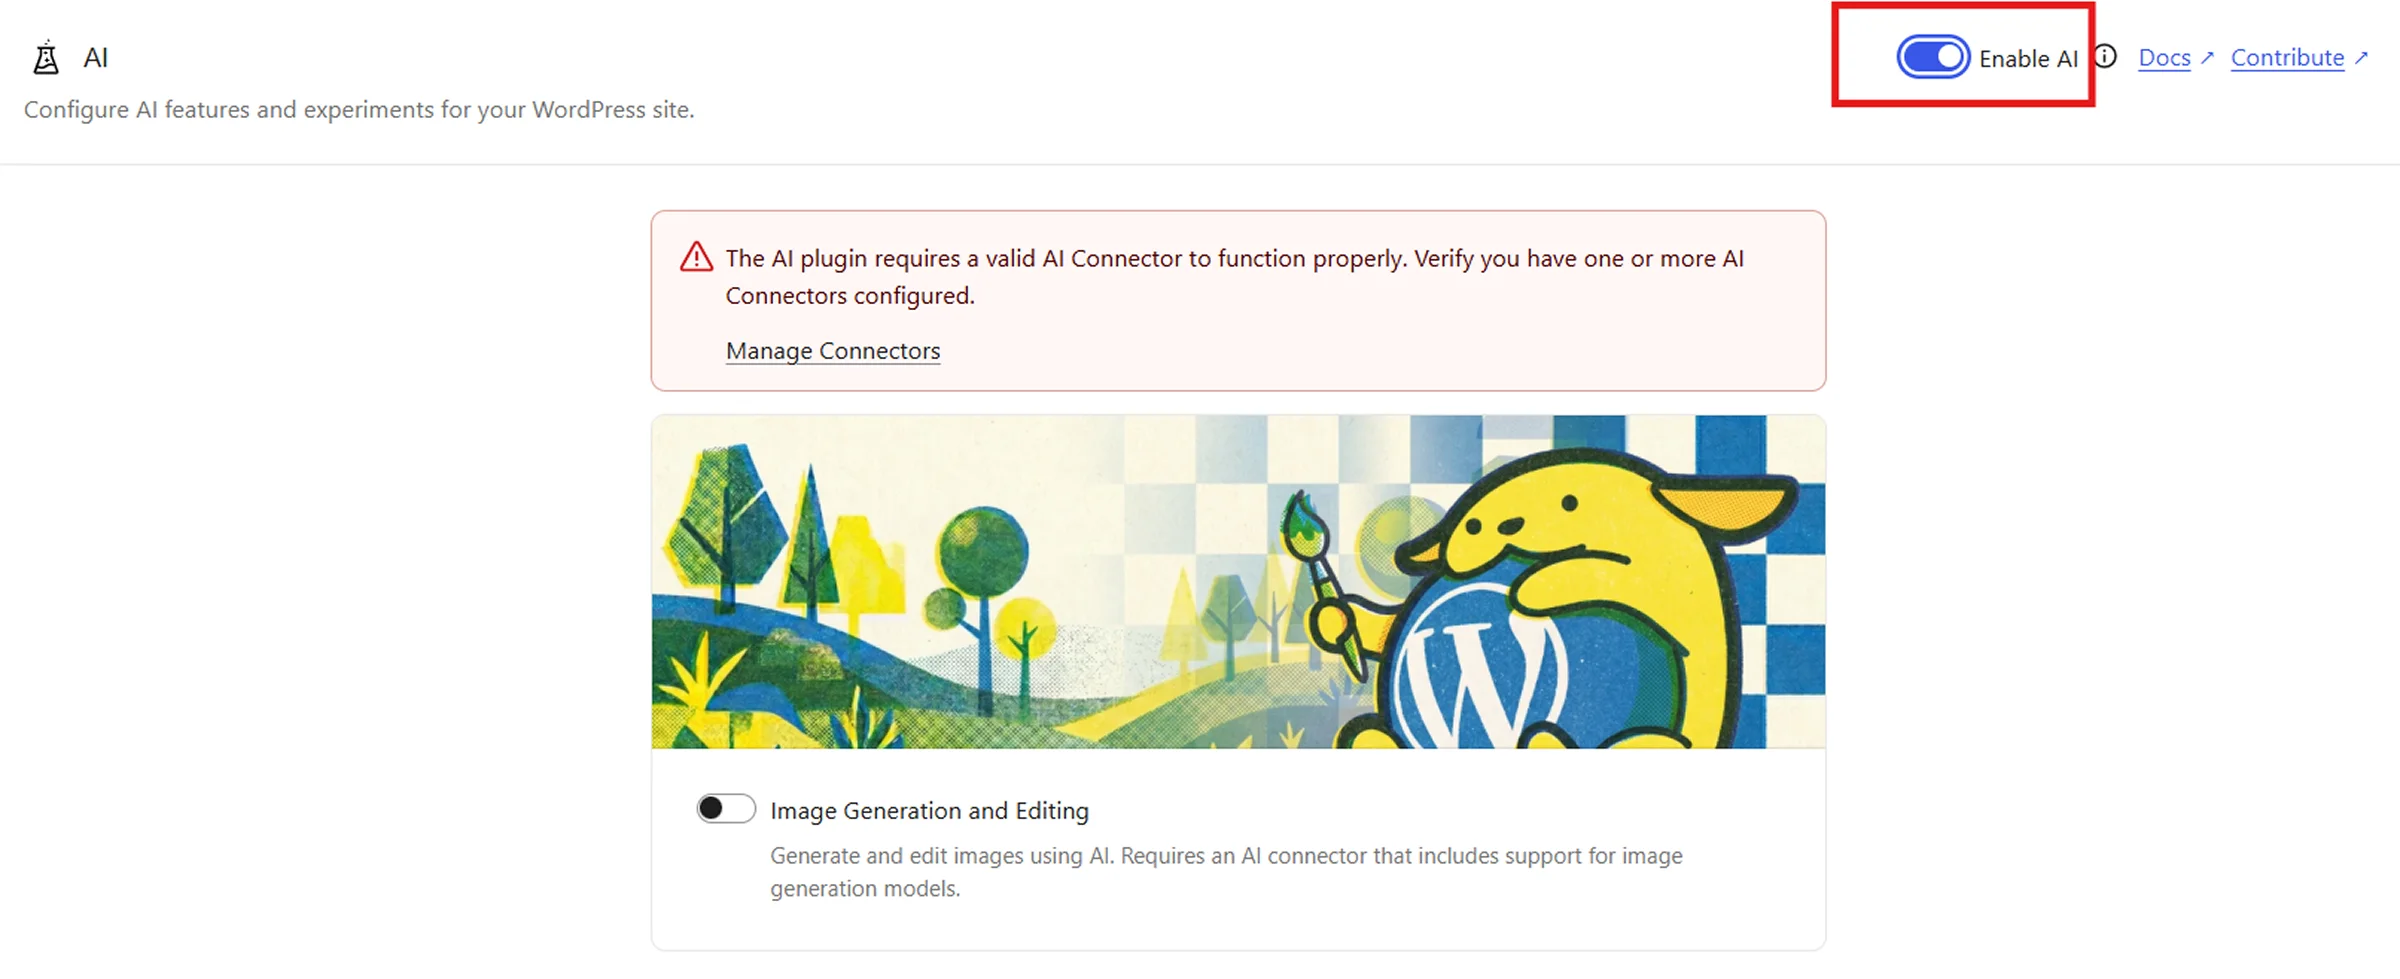Click the Wapuu painting banner image
Image resolution: width=2400 pixels, height=979 pixels.
pos(1238,582)
